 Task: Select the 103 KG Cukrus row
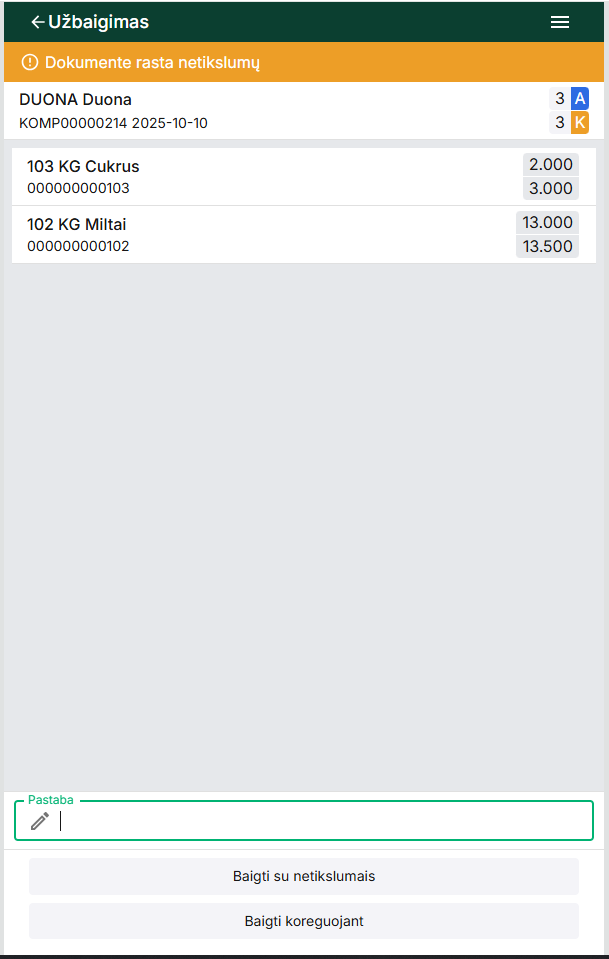click(x=250, y=177)
